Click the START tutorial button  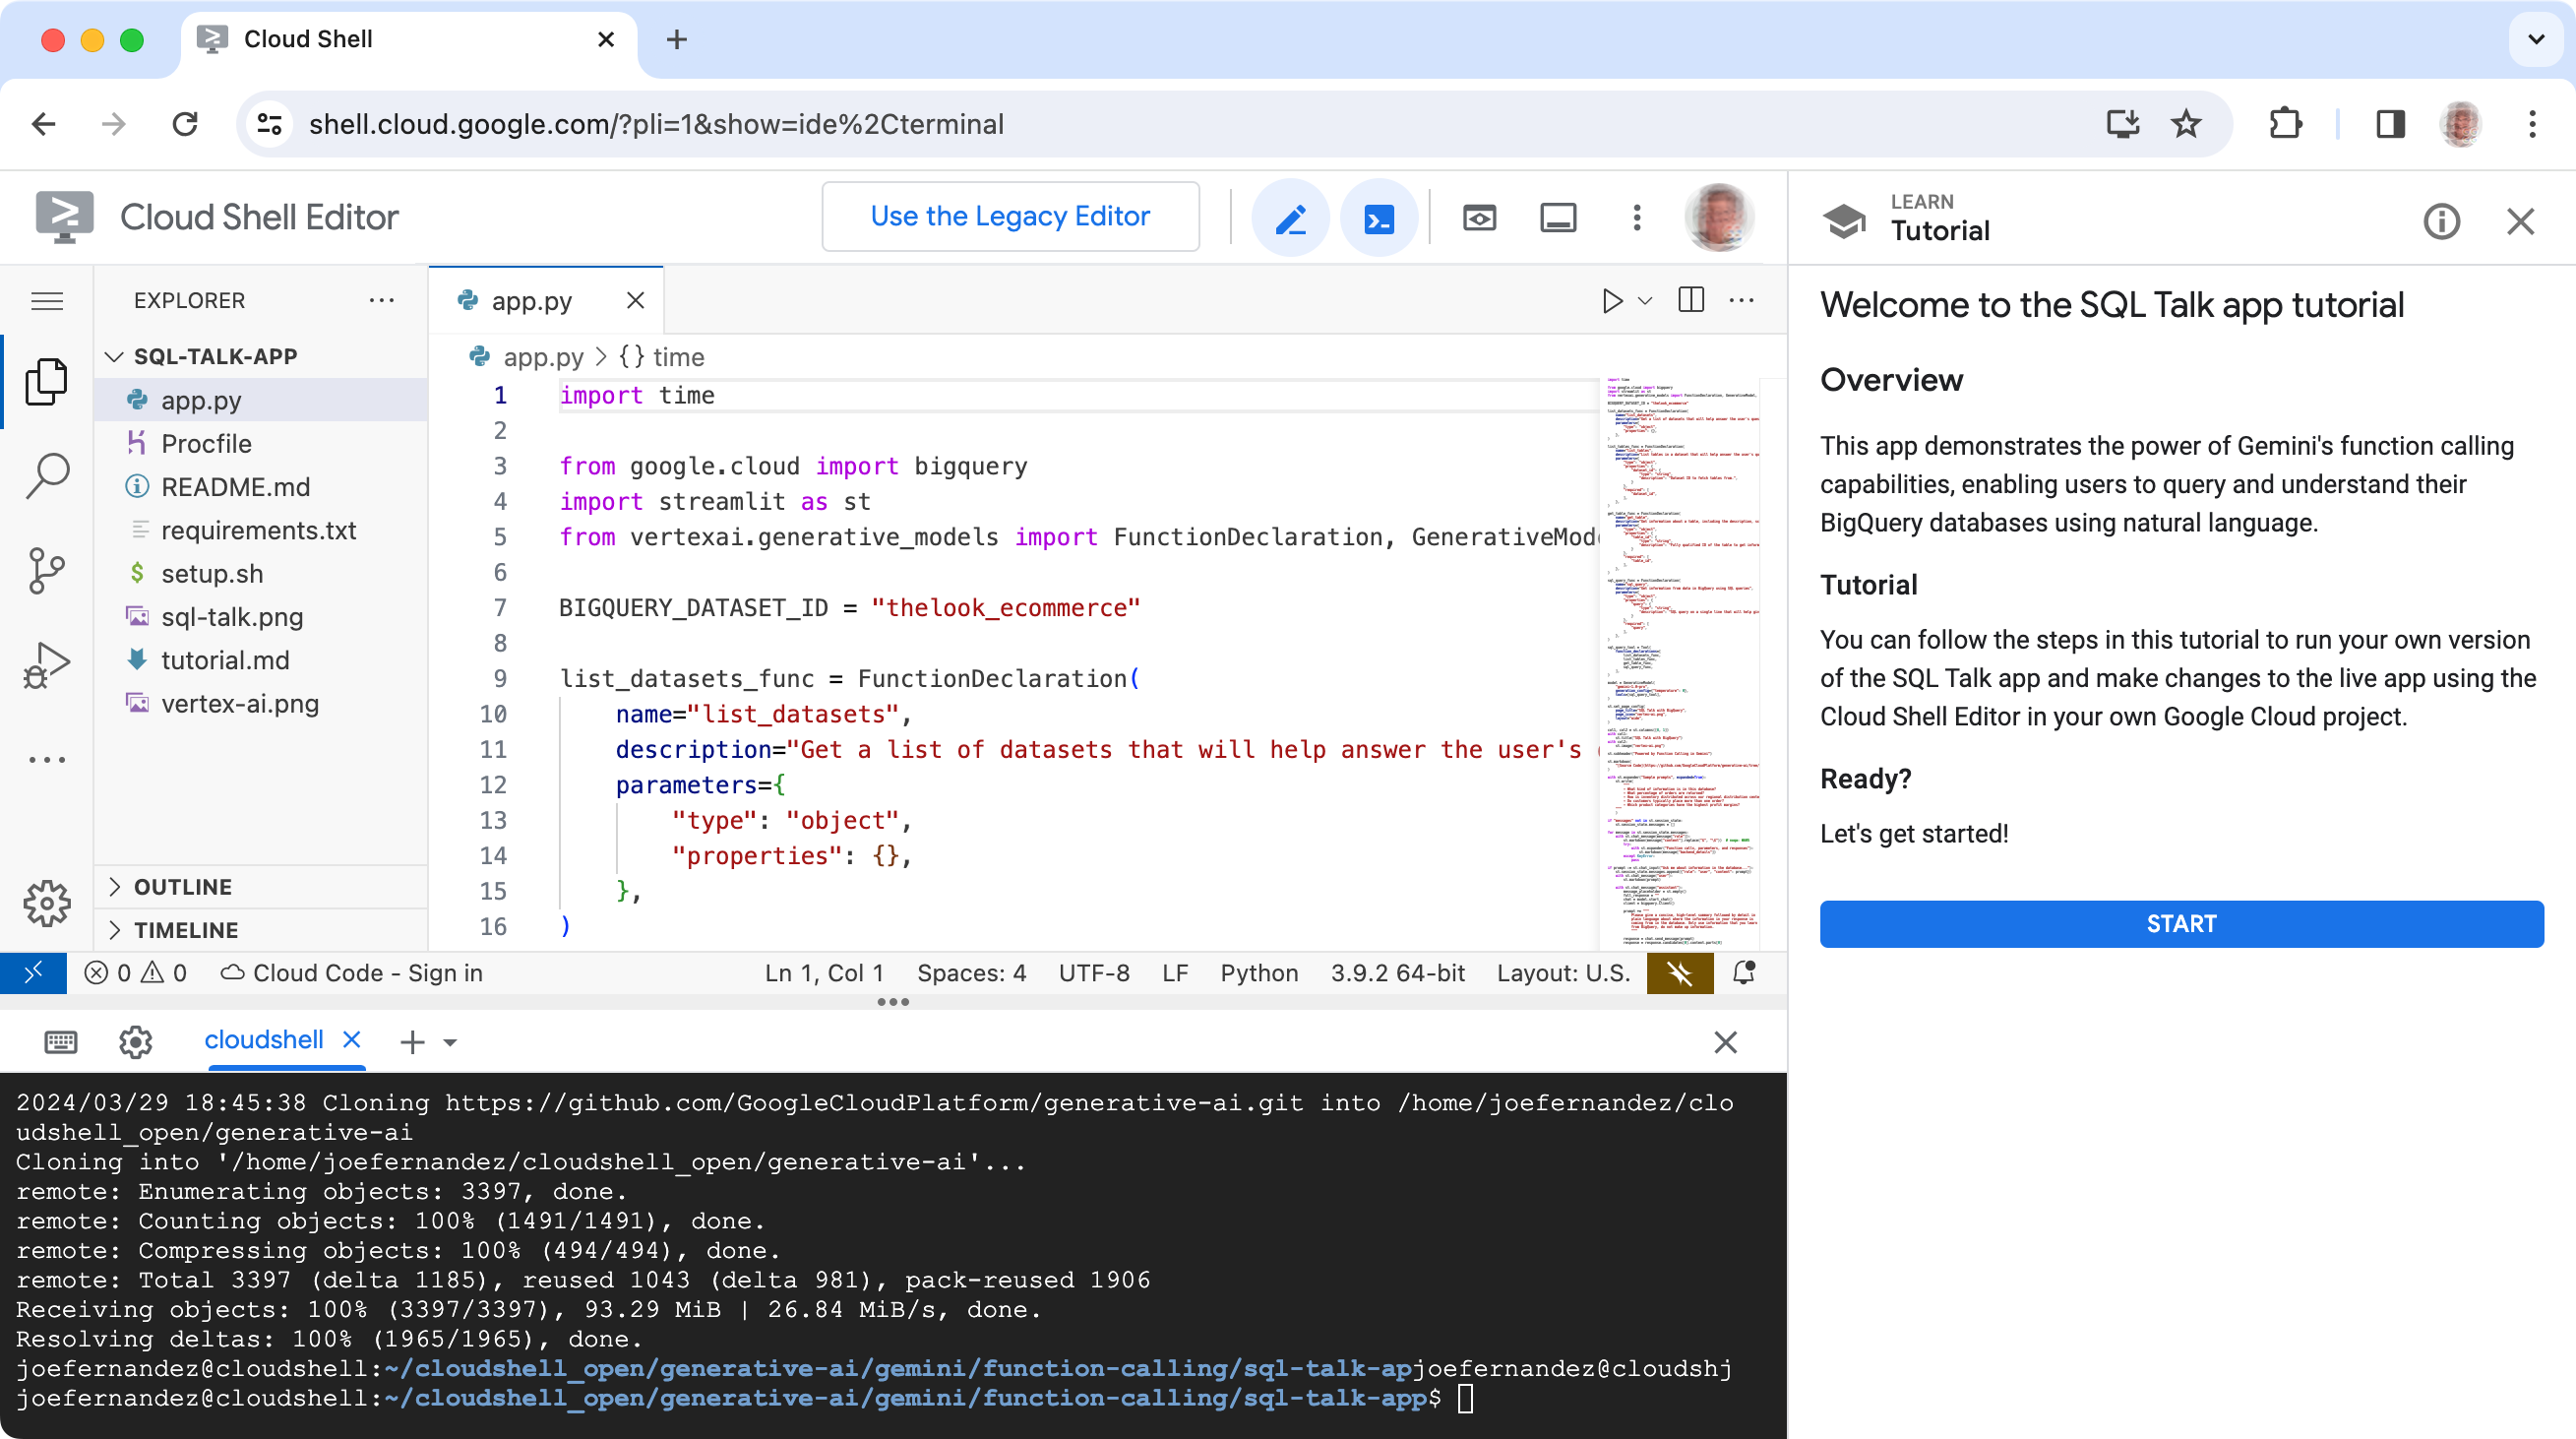[2179, 922]
